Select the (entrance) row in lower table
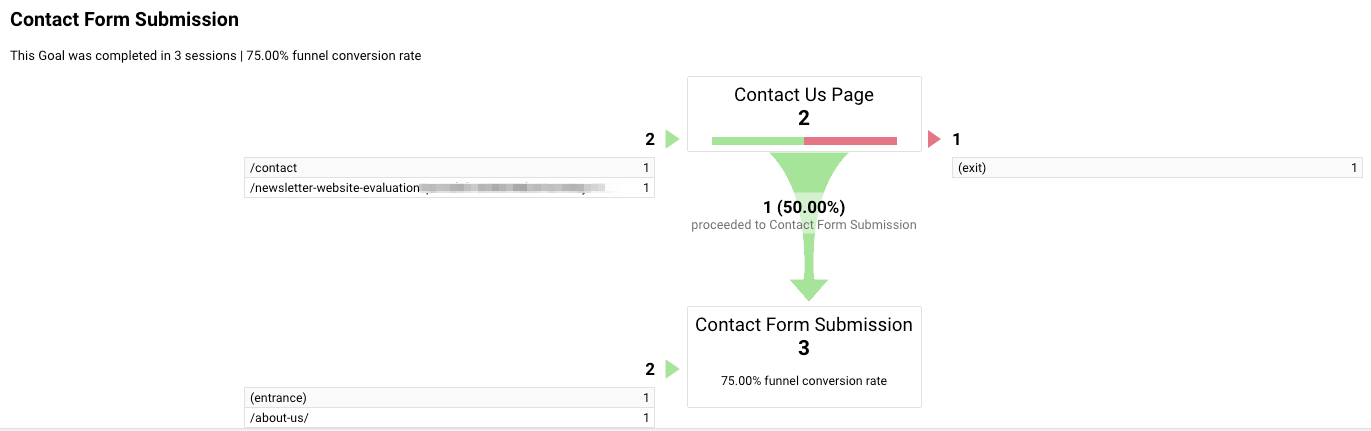 tap(449, 398)
